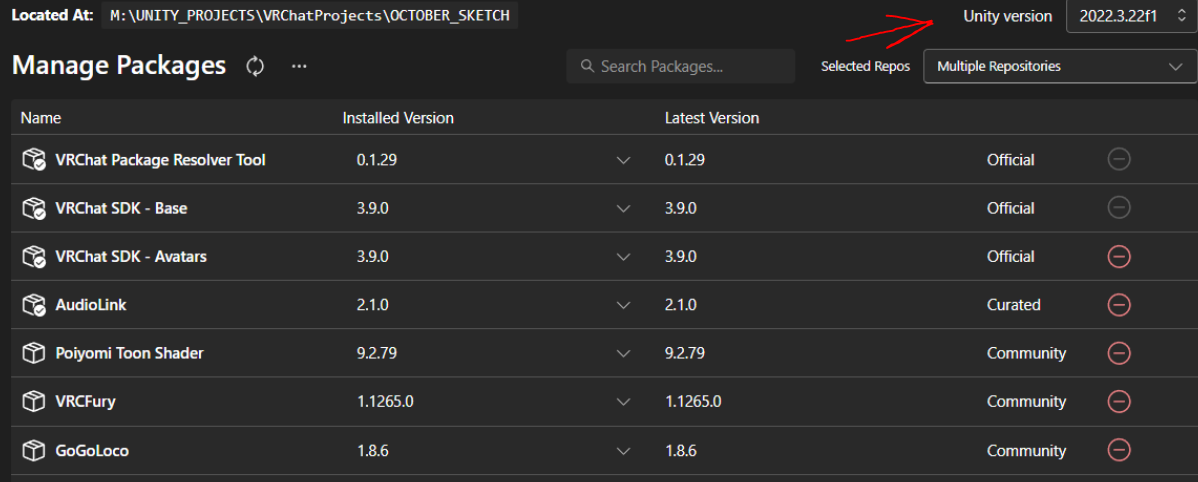
Task: Select the GoGoLoco package row name
Action: coord(92,450)
